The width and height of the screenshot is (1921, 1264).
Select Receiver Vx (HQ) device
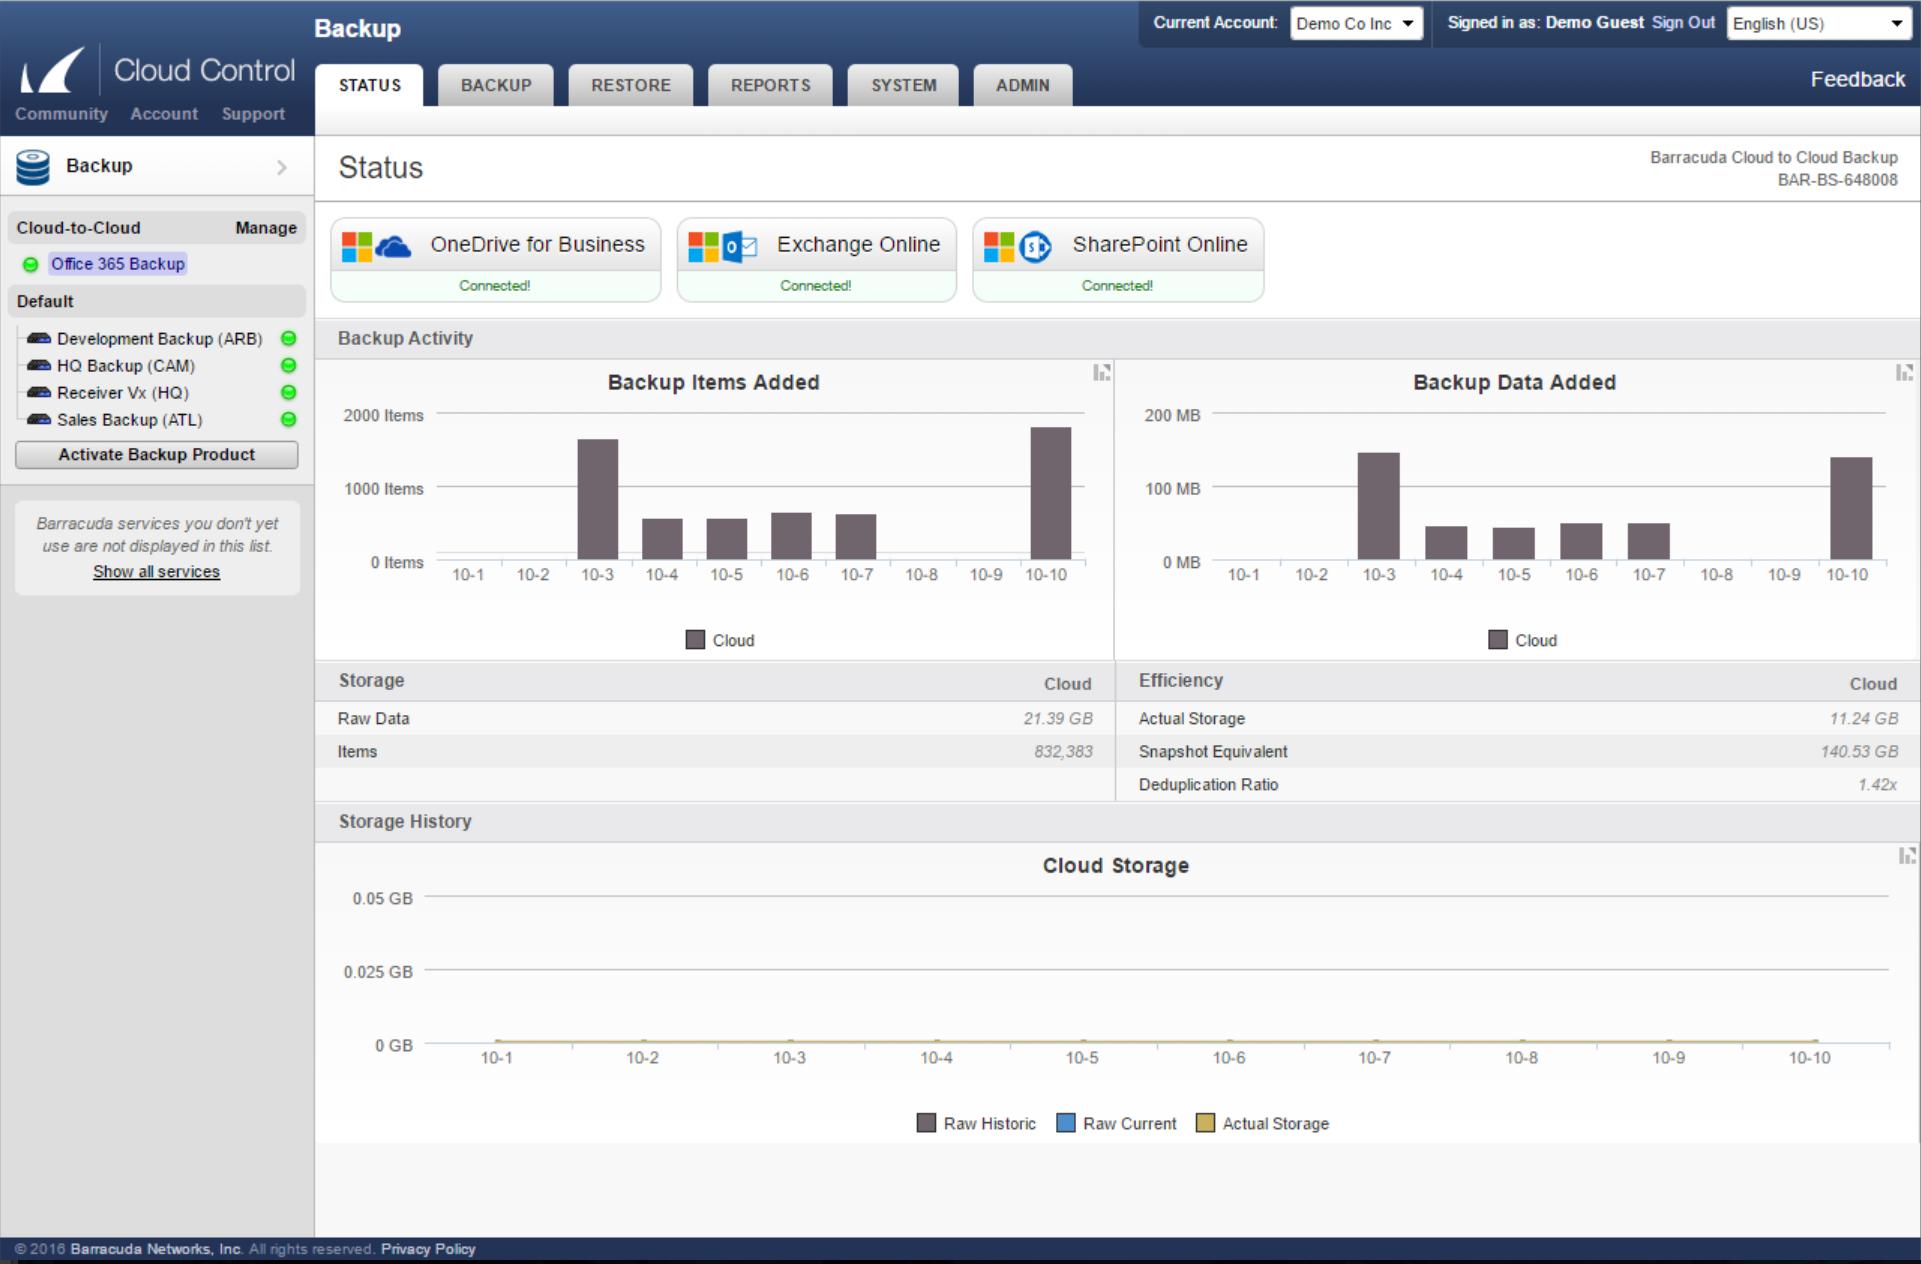pos(123,393)
